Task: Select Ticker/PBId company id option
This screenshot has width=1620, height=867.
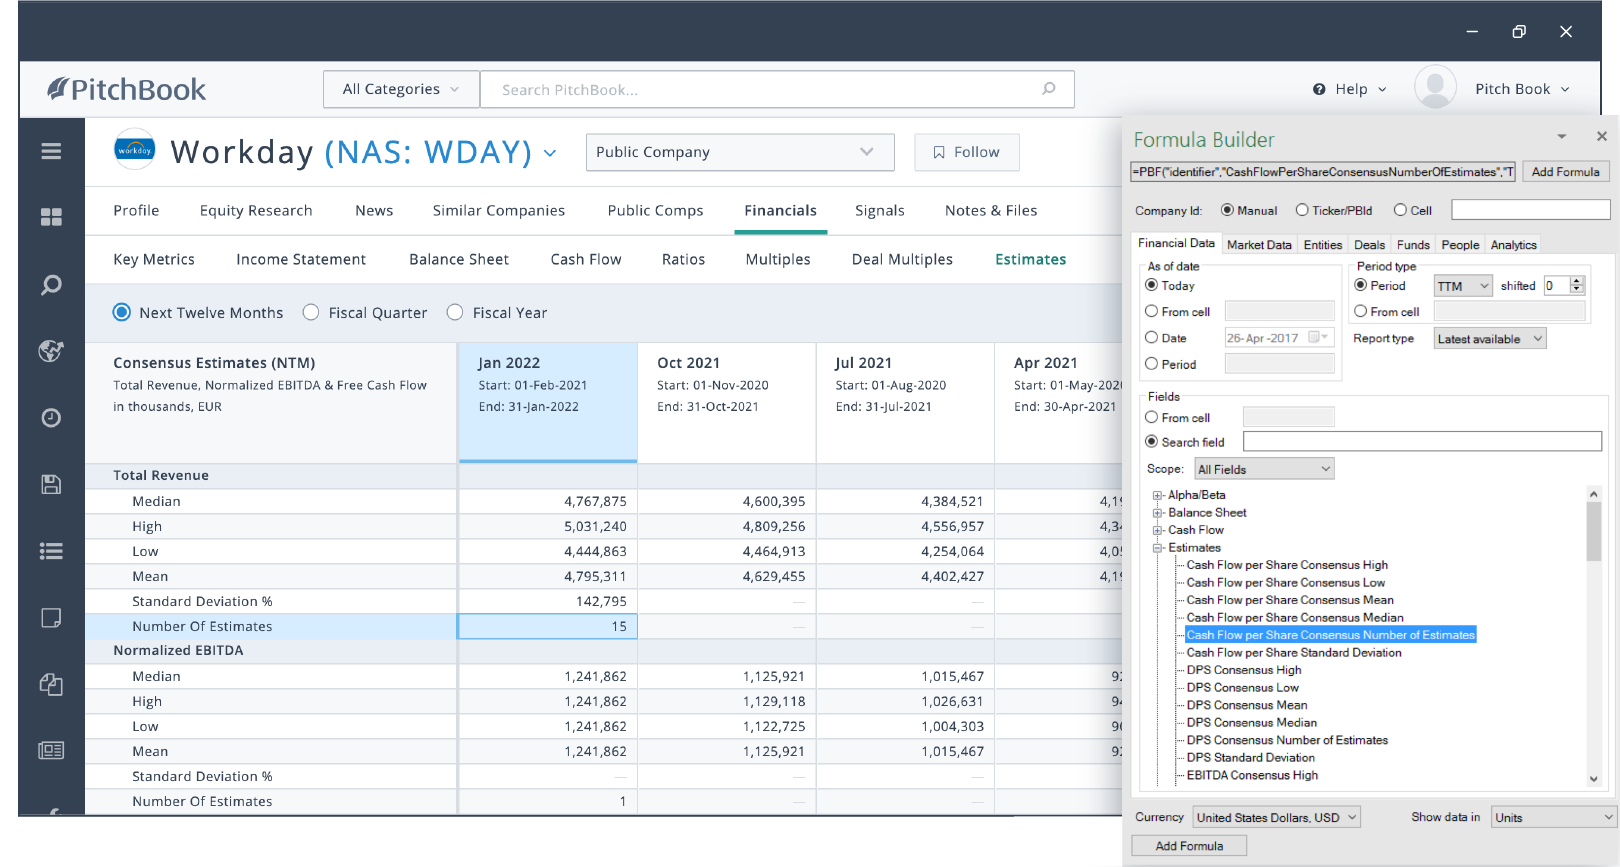Action: click(x=1302, y=210)
